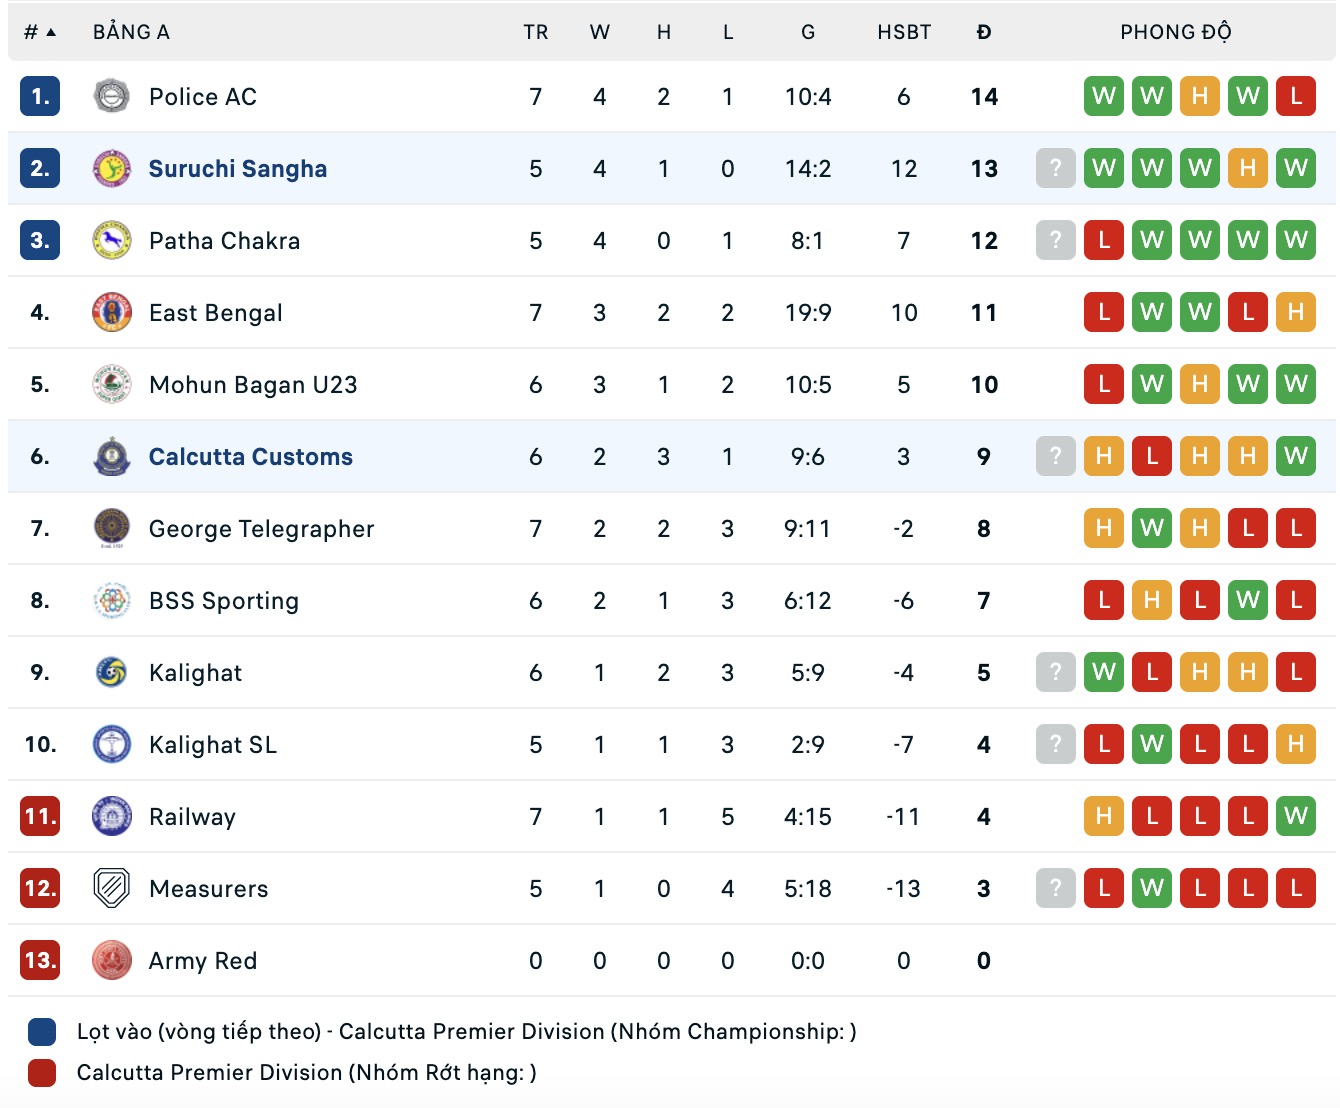Open the Calcutta Customs team link

(x=250, y=456)
